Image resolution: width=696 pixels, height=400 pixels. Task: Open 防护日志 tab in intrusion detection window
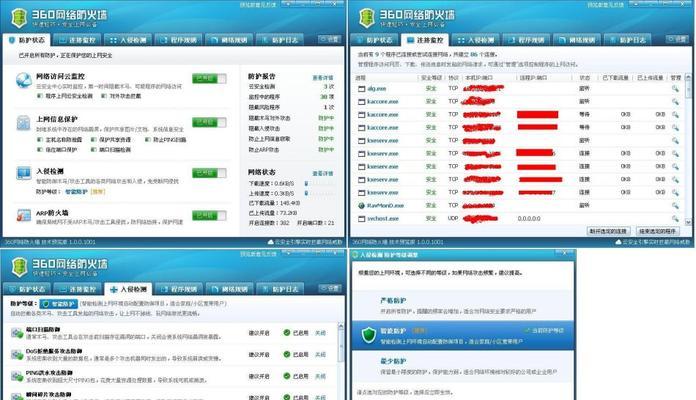tap(280, 289)
